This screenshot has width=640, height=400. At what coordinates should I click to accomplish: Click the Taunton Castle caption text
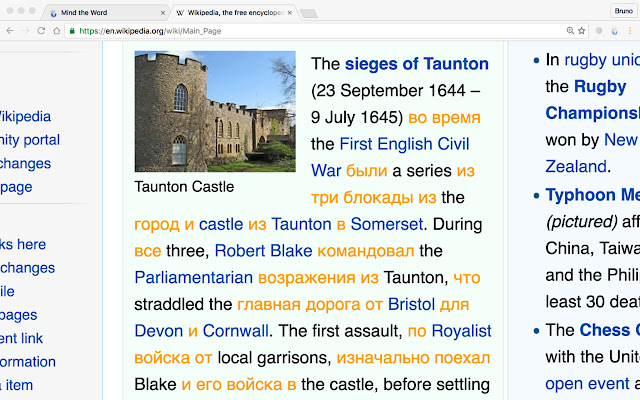pos(184,187)
